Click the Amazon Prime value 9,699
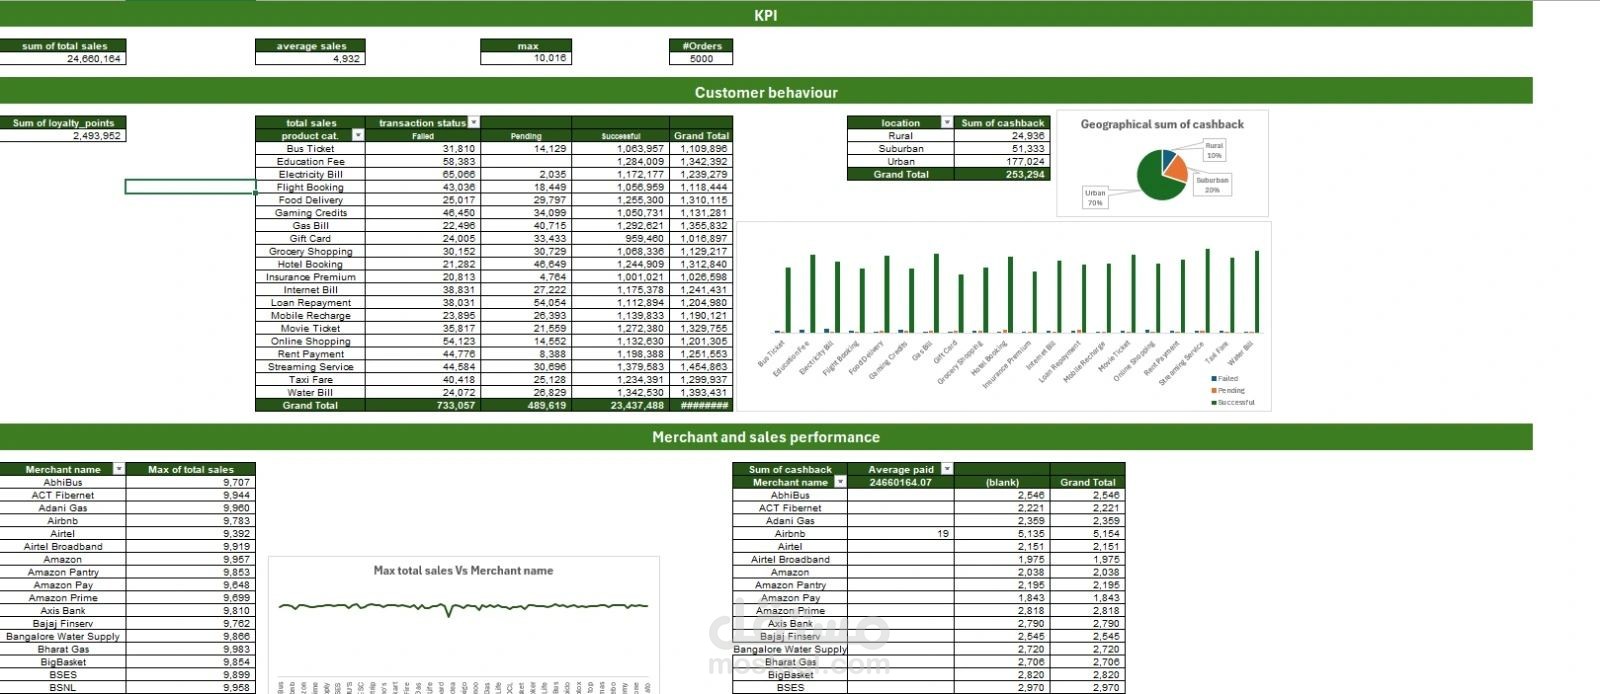 click(x=190, y=598)
